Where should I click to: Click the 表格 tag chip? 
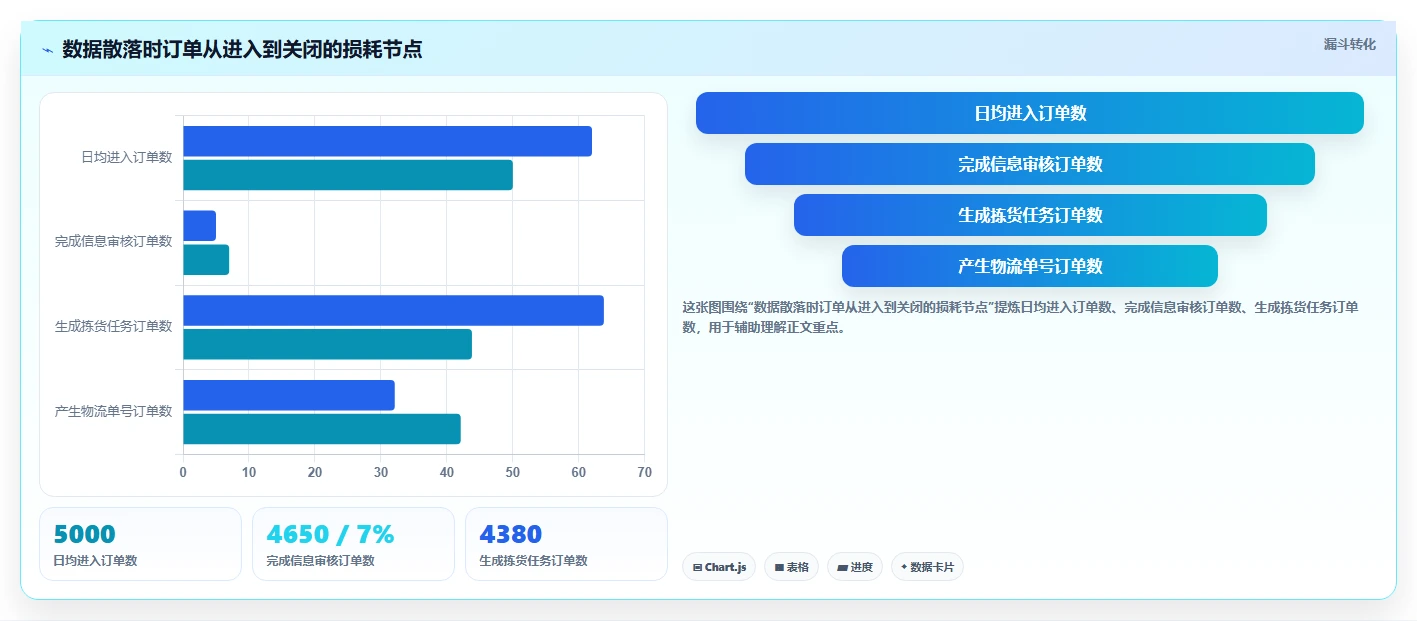coord(791,567)
